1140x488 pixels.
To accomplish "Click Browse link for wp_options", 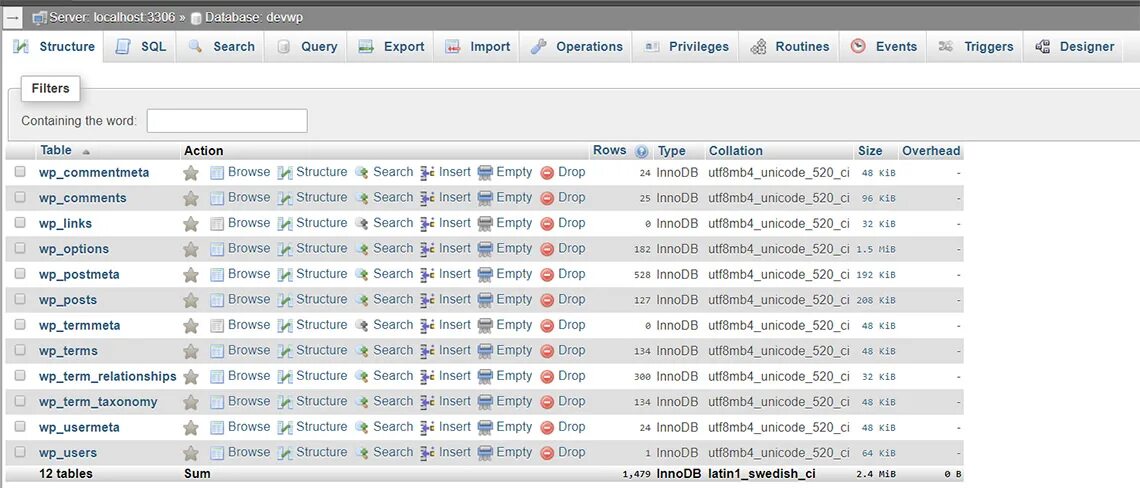I will point(249,248).
